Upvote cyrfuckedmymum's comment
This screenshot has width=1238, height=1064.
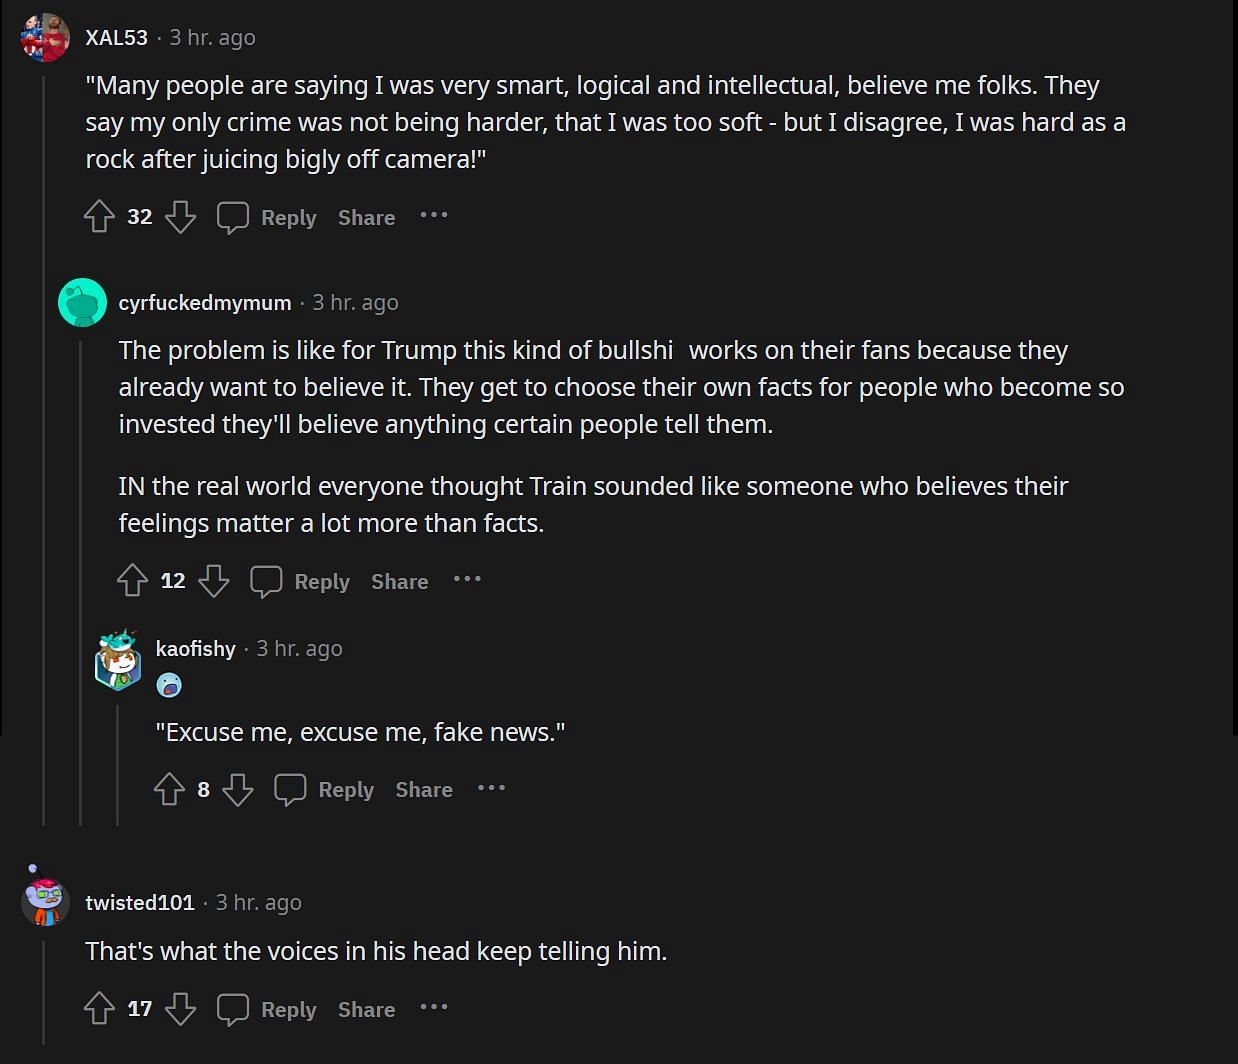132,581
